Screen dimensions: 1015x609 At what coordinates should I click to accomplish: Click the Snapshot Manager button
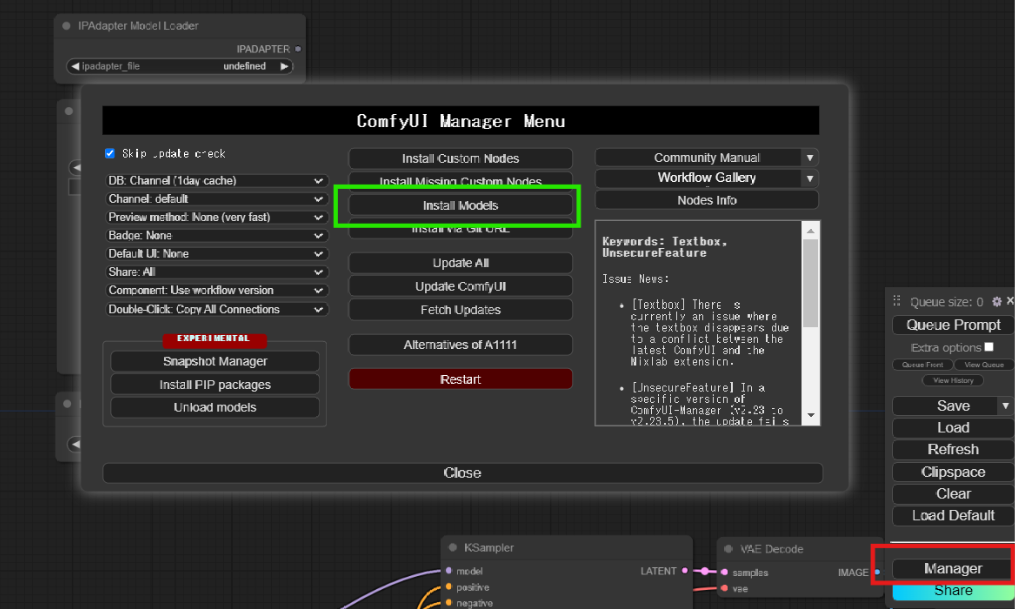[215, 361]
